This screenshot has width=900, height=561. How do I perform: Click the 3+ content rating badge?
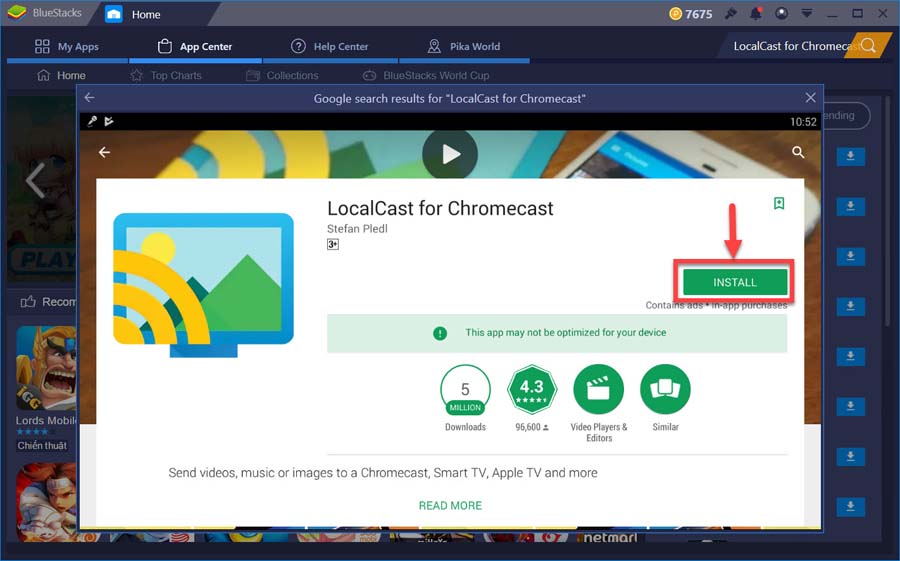tap(333, 245)
